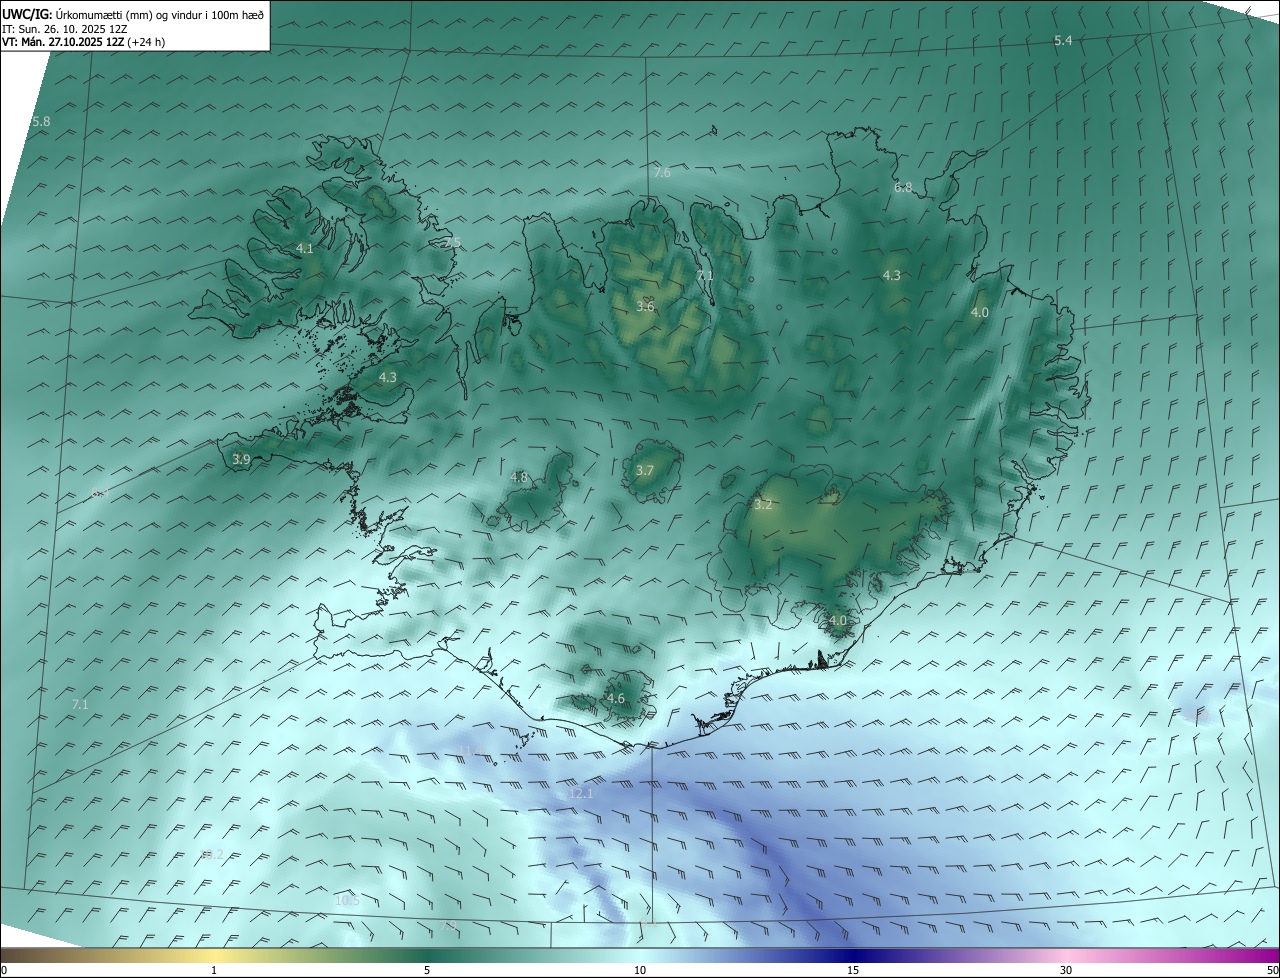The height and width of the screenshot is (978, 1280).
Task: Click the 3.2 value label
Action: (x=763, y=505)
